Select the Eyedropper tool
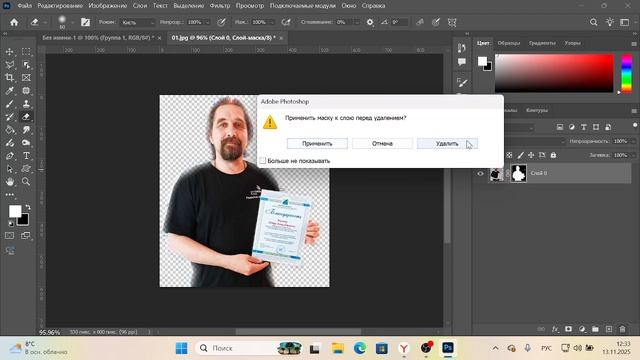640x360 pixels. coord(9,91)
